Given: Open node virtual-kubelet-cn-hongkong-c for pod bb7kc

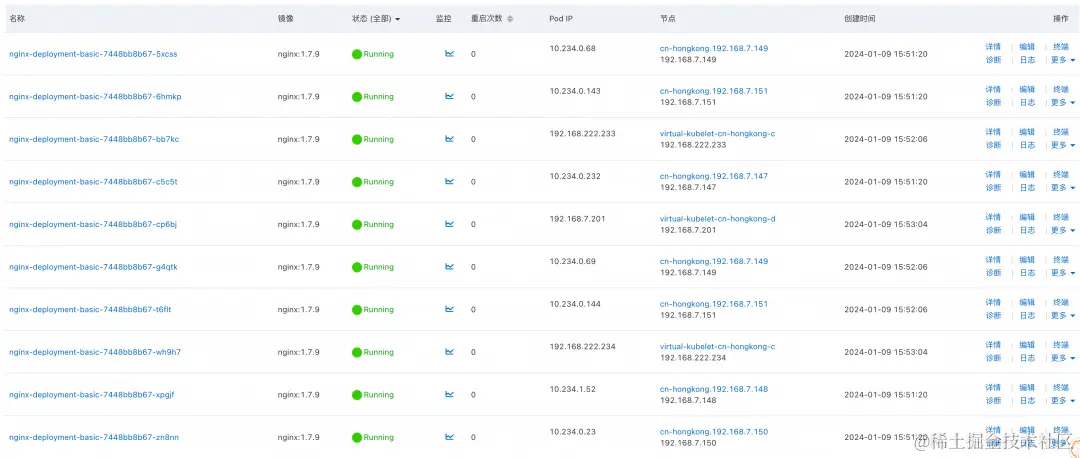Looking at the screenshot, I should coord(718,134).
